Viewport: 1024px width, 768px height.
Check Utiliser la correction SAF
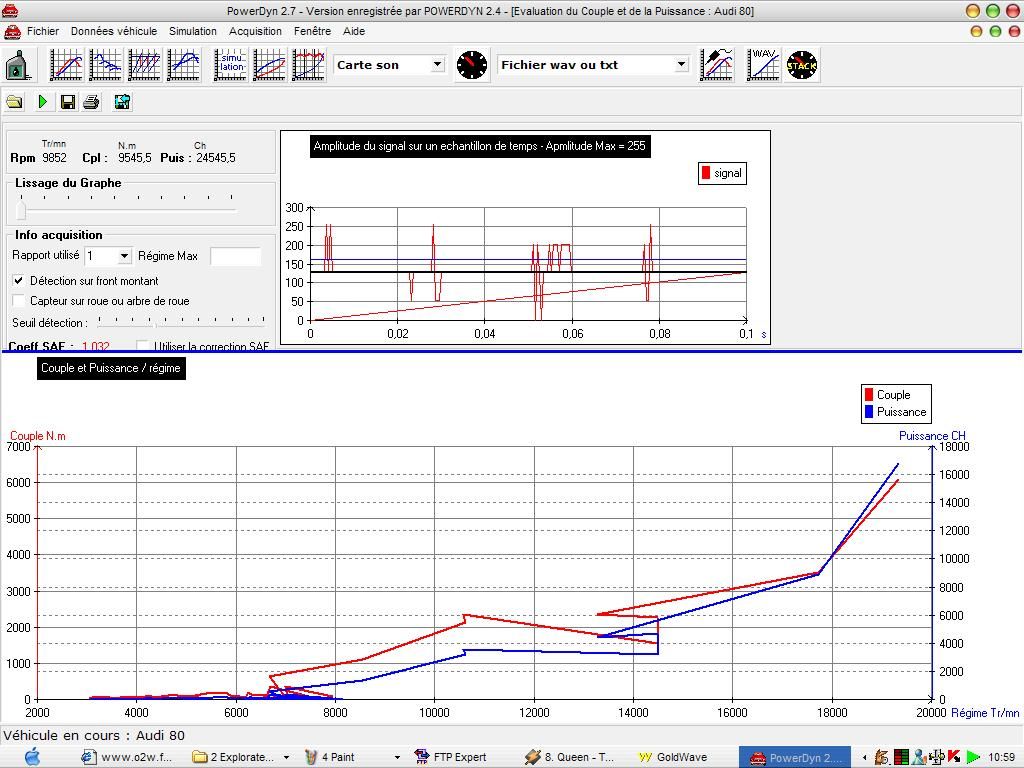(x=143, y=346)
